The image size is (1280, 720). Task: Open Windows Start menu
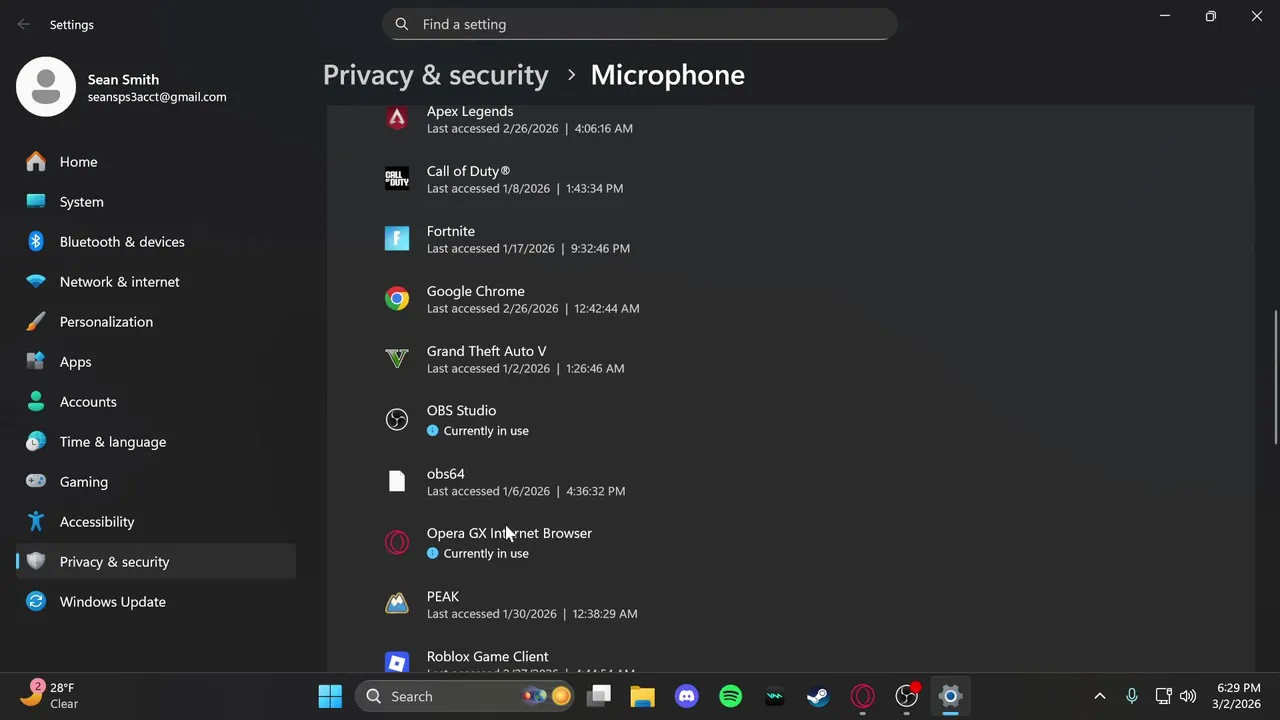[330, 696]
